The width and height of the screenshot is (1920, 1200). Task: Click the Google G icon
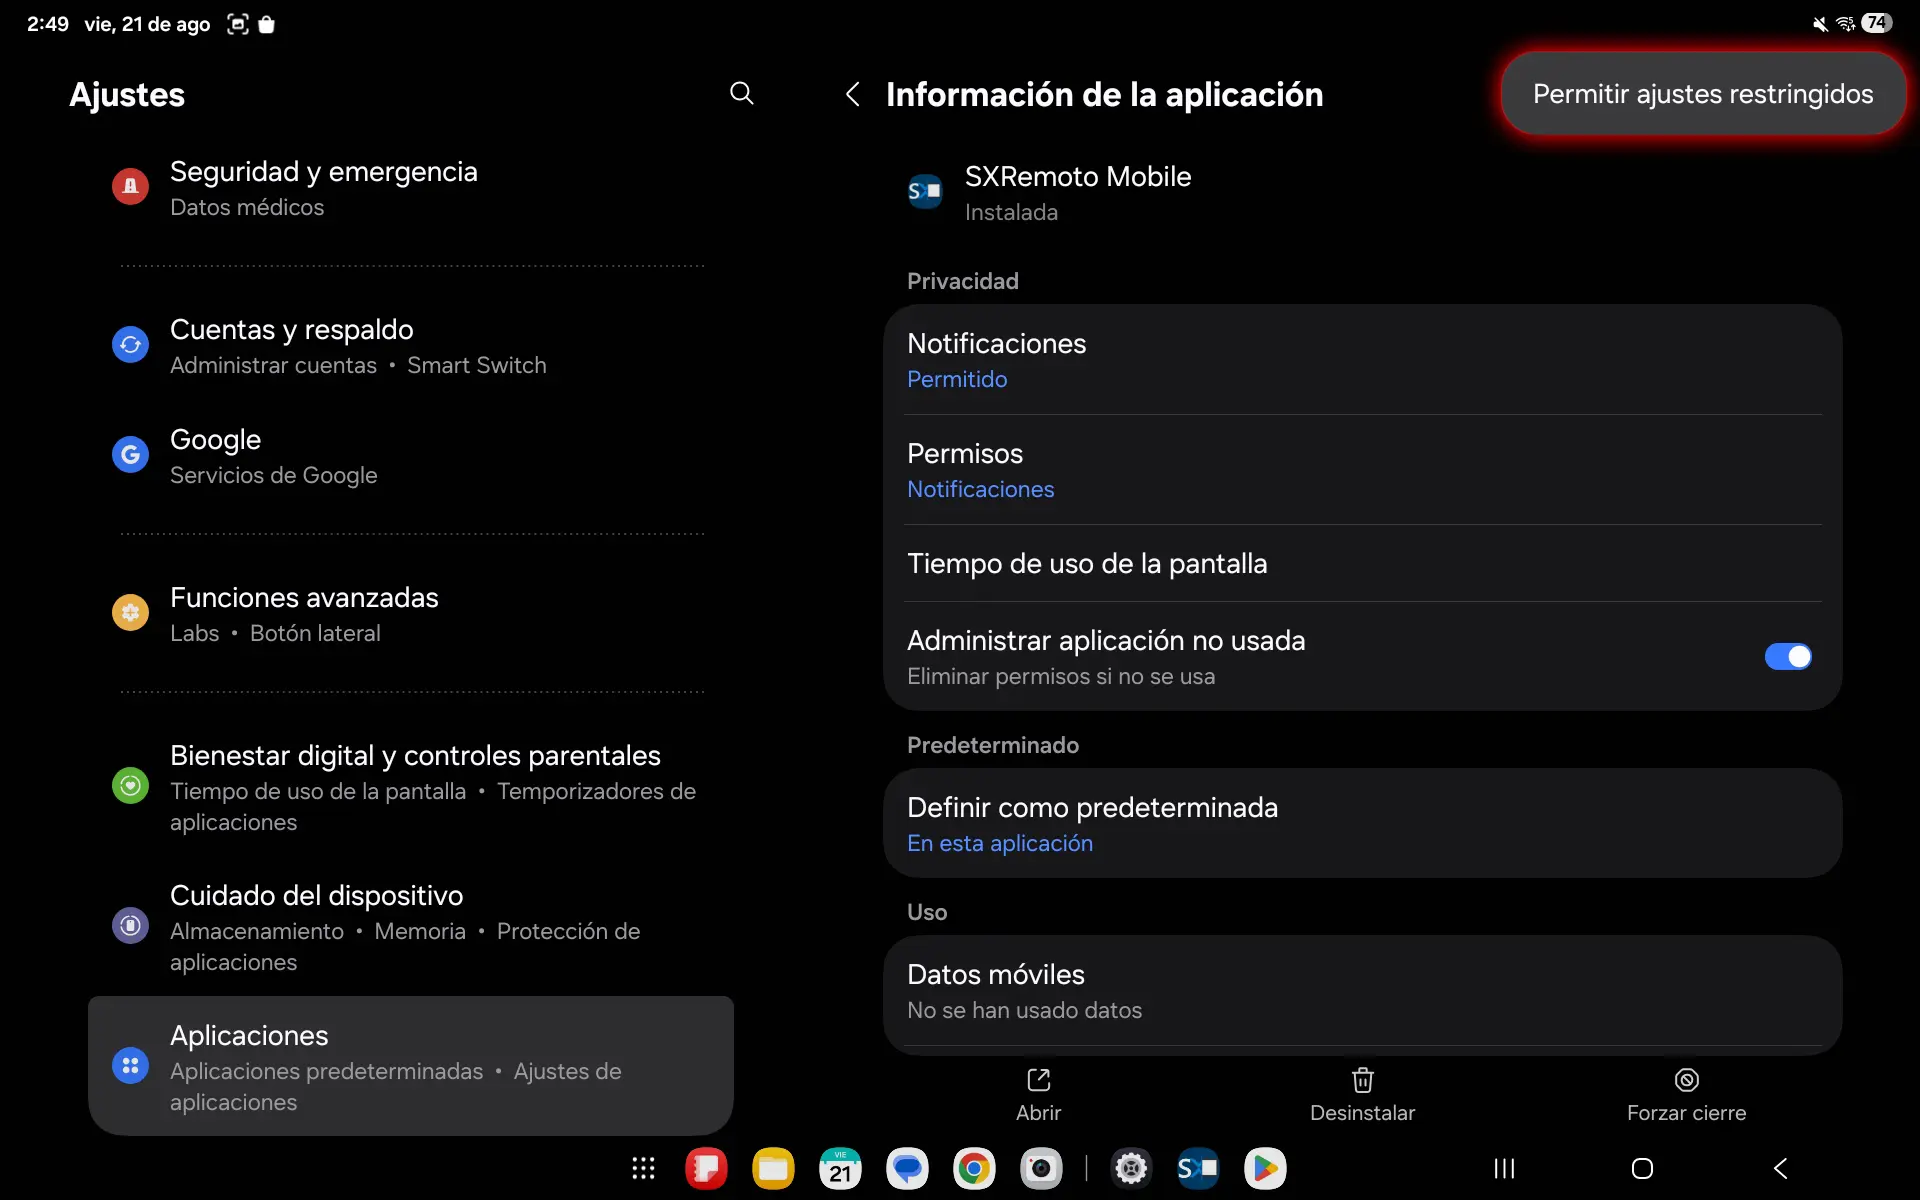(x=130, y=455)
